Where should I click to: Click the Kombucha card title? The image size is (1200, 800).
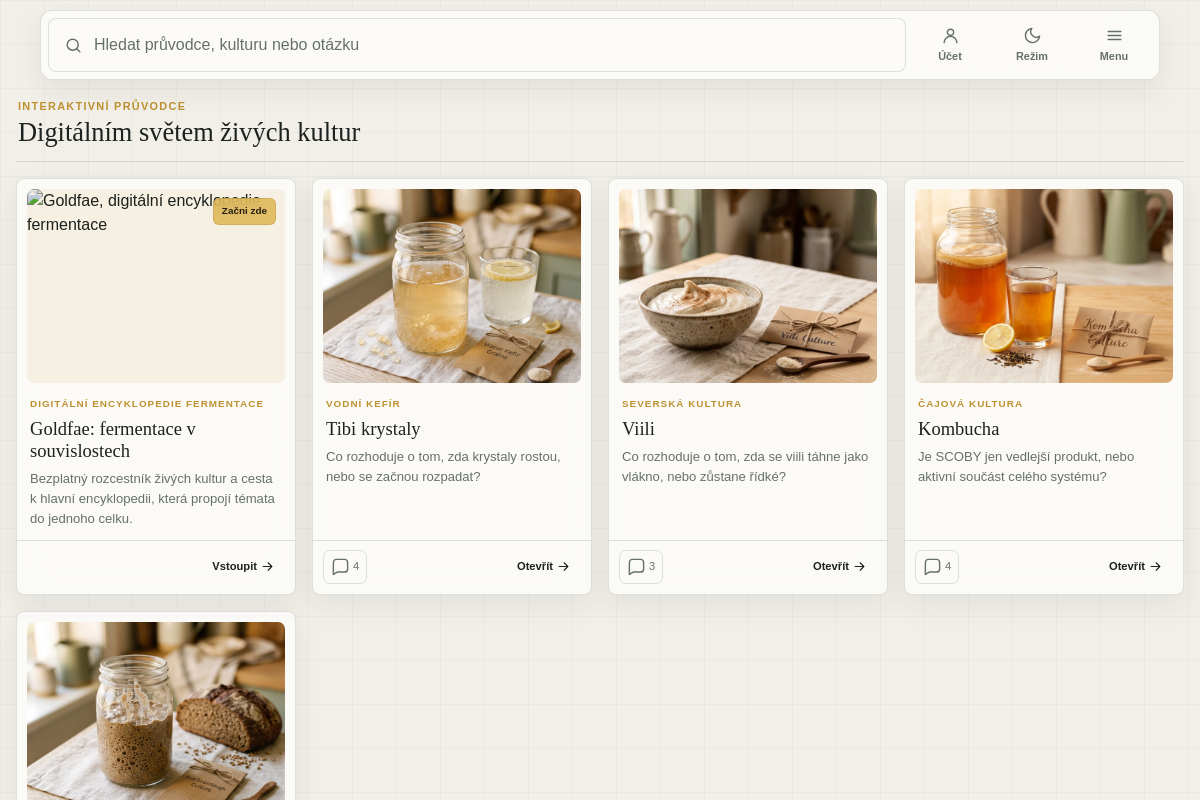click(x=959, y=429)
